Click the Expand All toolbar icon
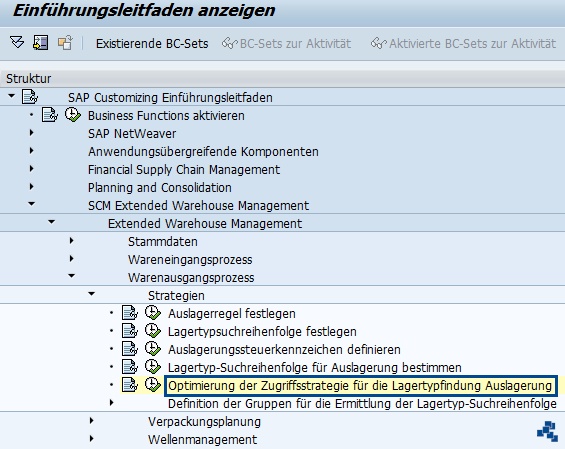This screenshot has width=565, height=449. [17, 43]
